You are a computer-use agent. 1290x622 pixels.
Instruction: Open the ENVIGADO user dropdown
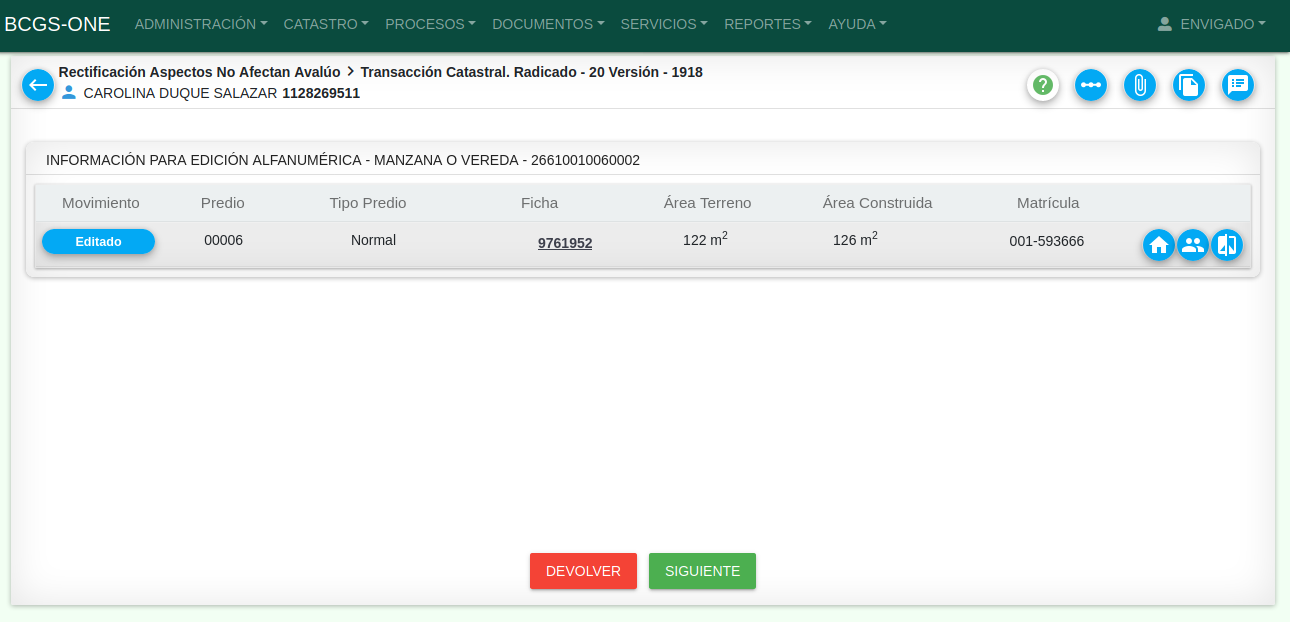1211,24
